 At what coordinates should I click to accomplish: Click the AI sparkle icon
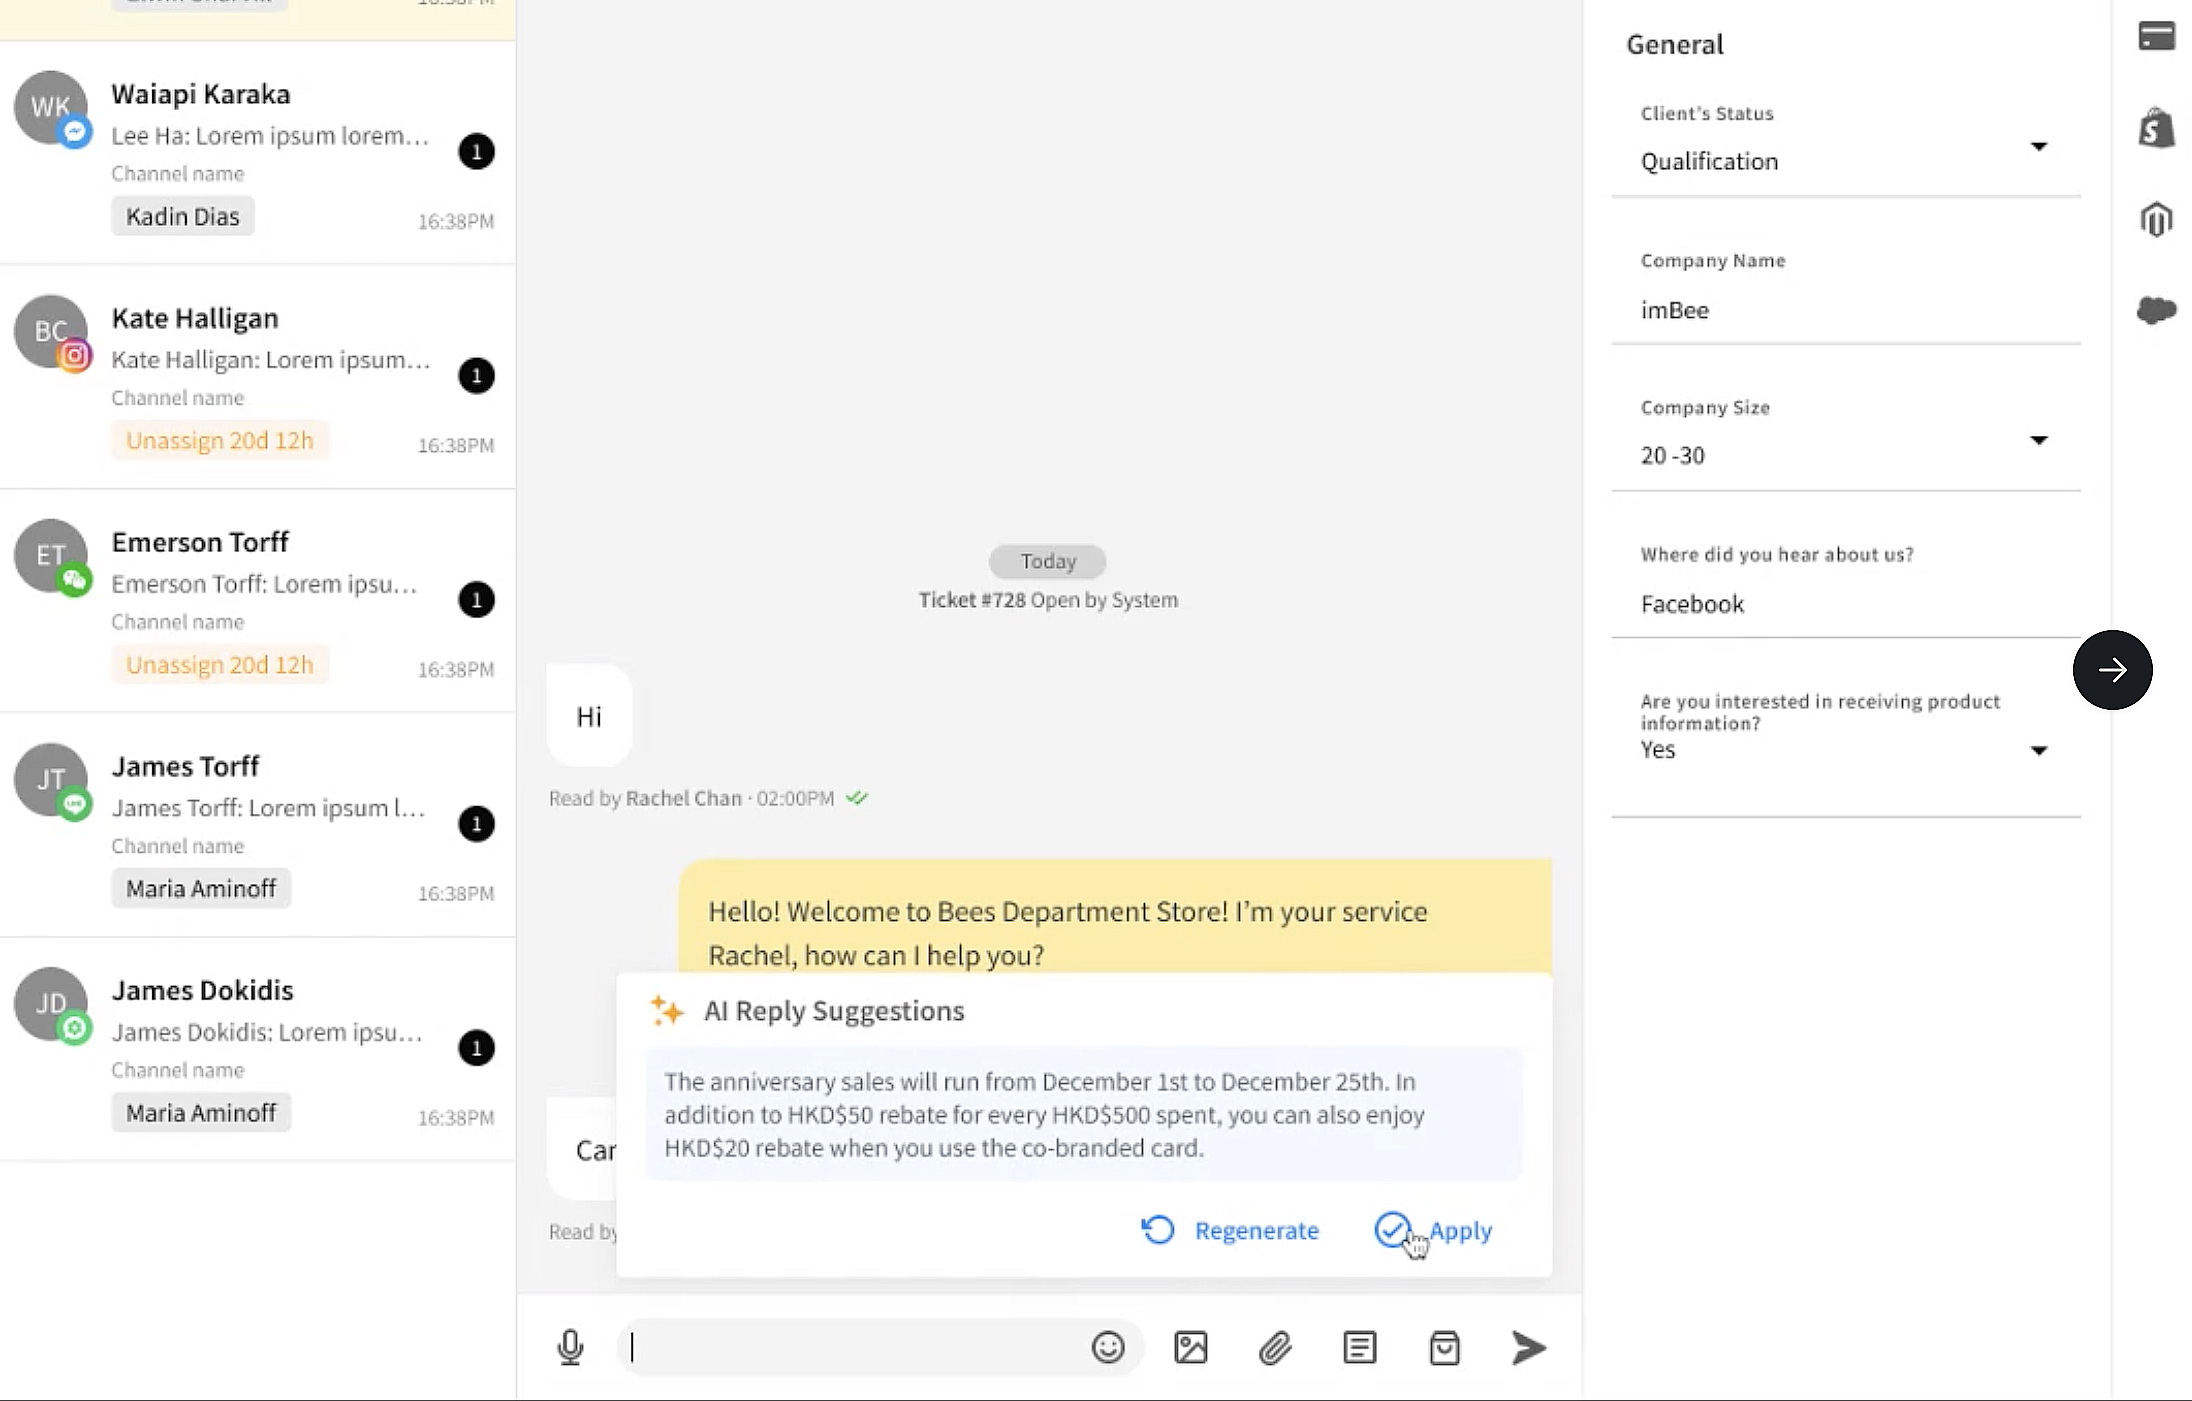coord(667,1010)
